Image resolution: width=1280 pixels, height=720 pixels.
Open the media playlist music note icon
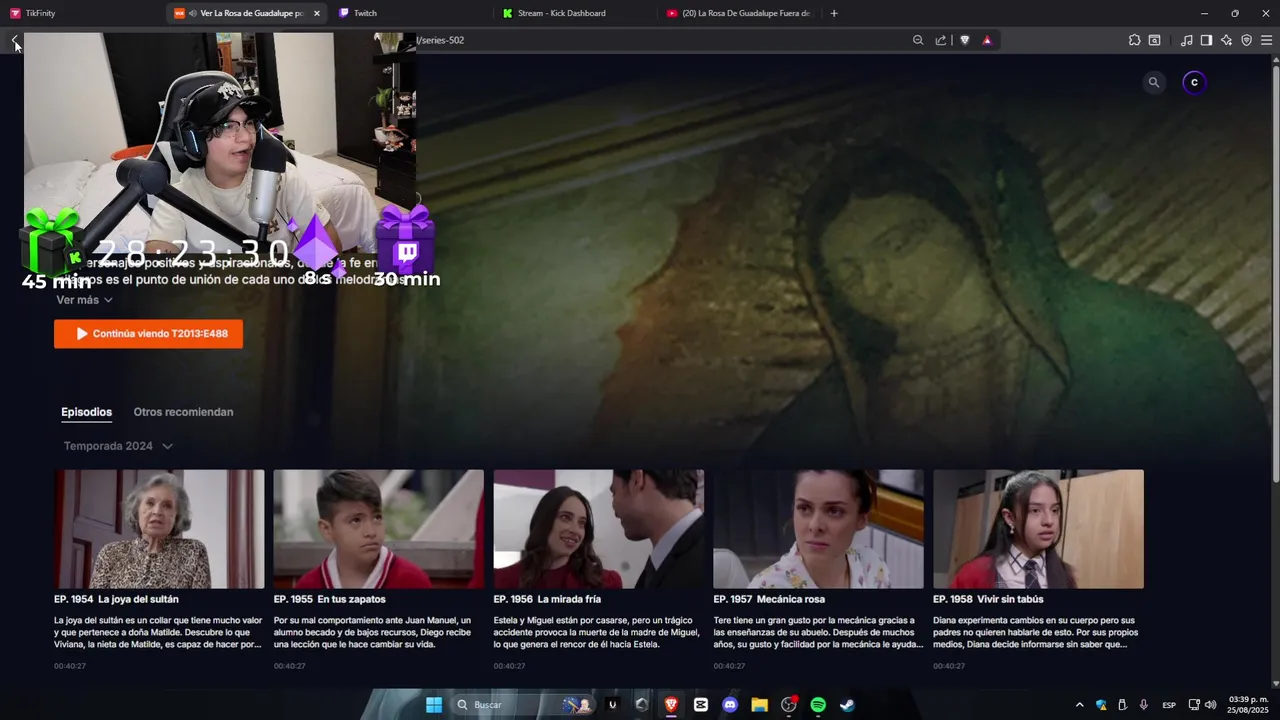point(1186,40)
